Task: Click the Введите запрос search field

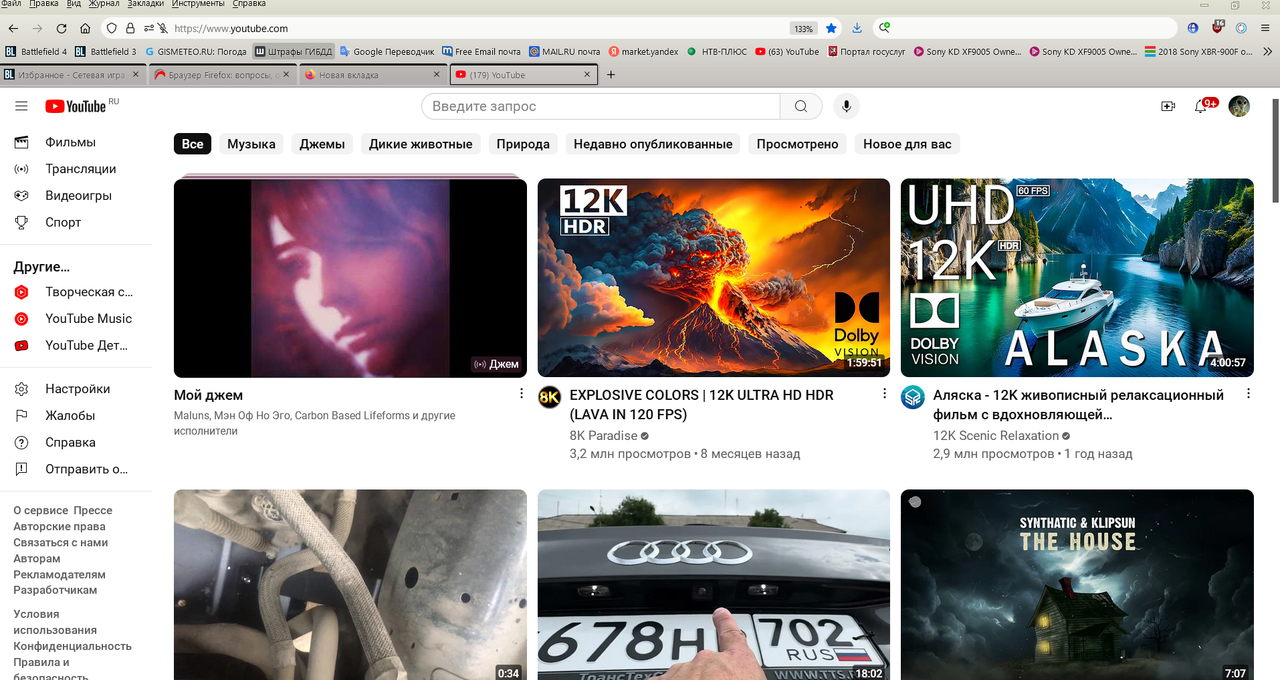Action: [x=601, y=106]
